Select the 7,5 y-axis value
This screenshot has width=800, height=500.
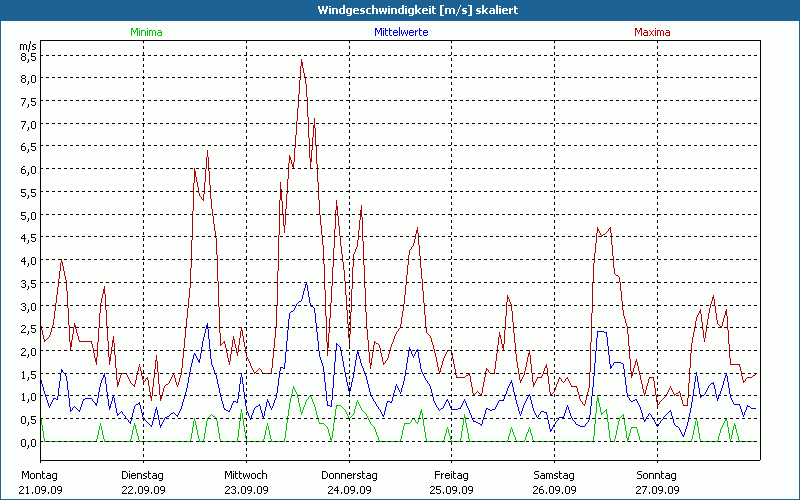[28, 102]
